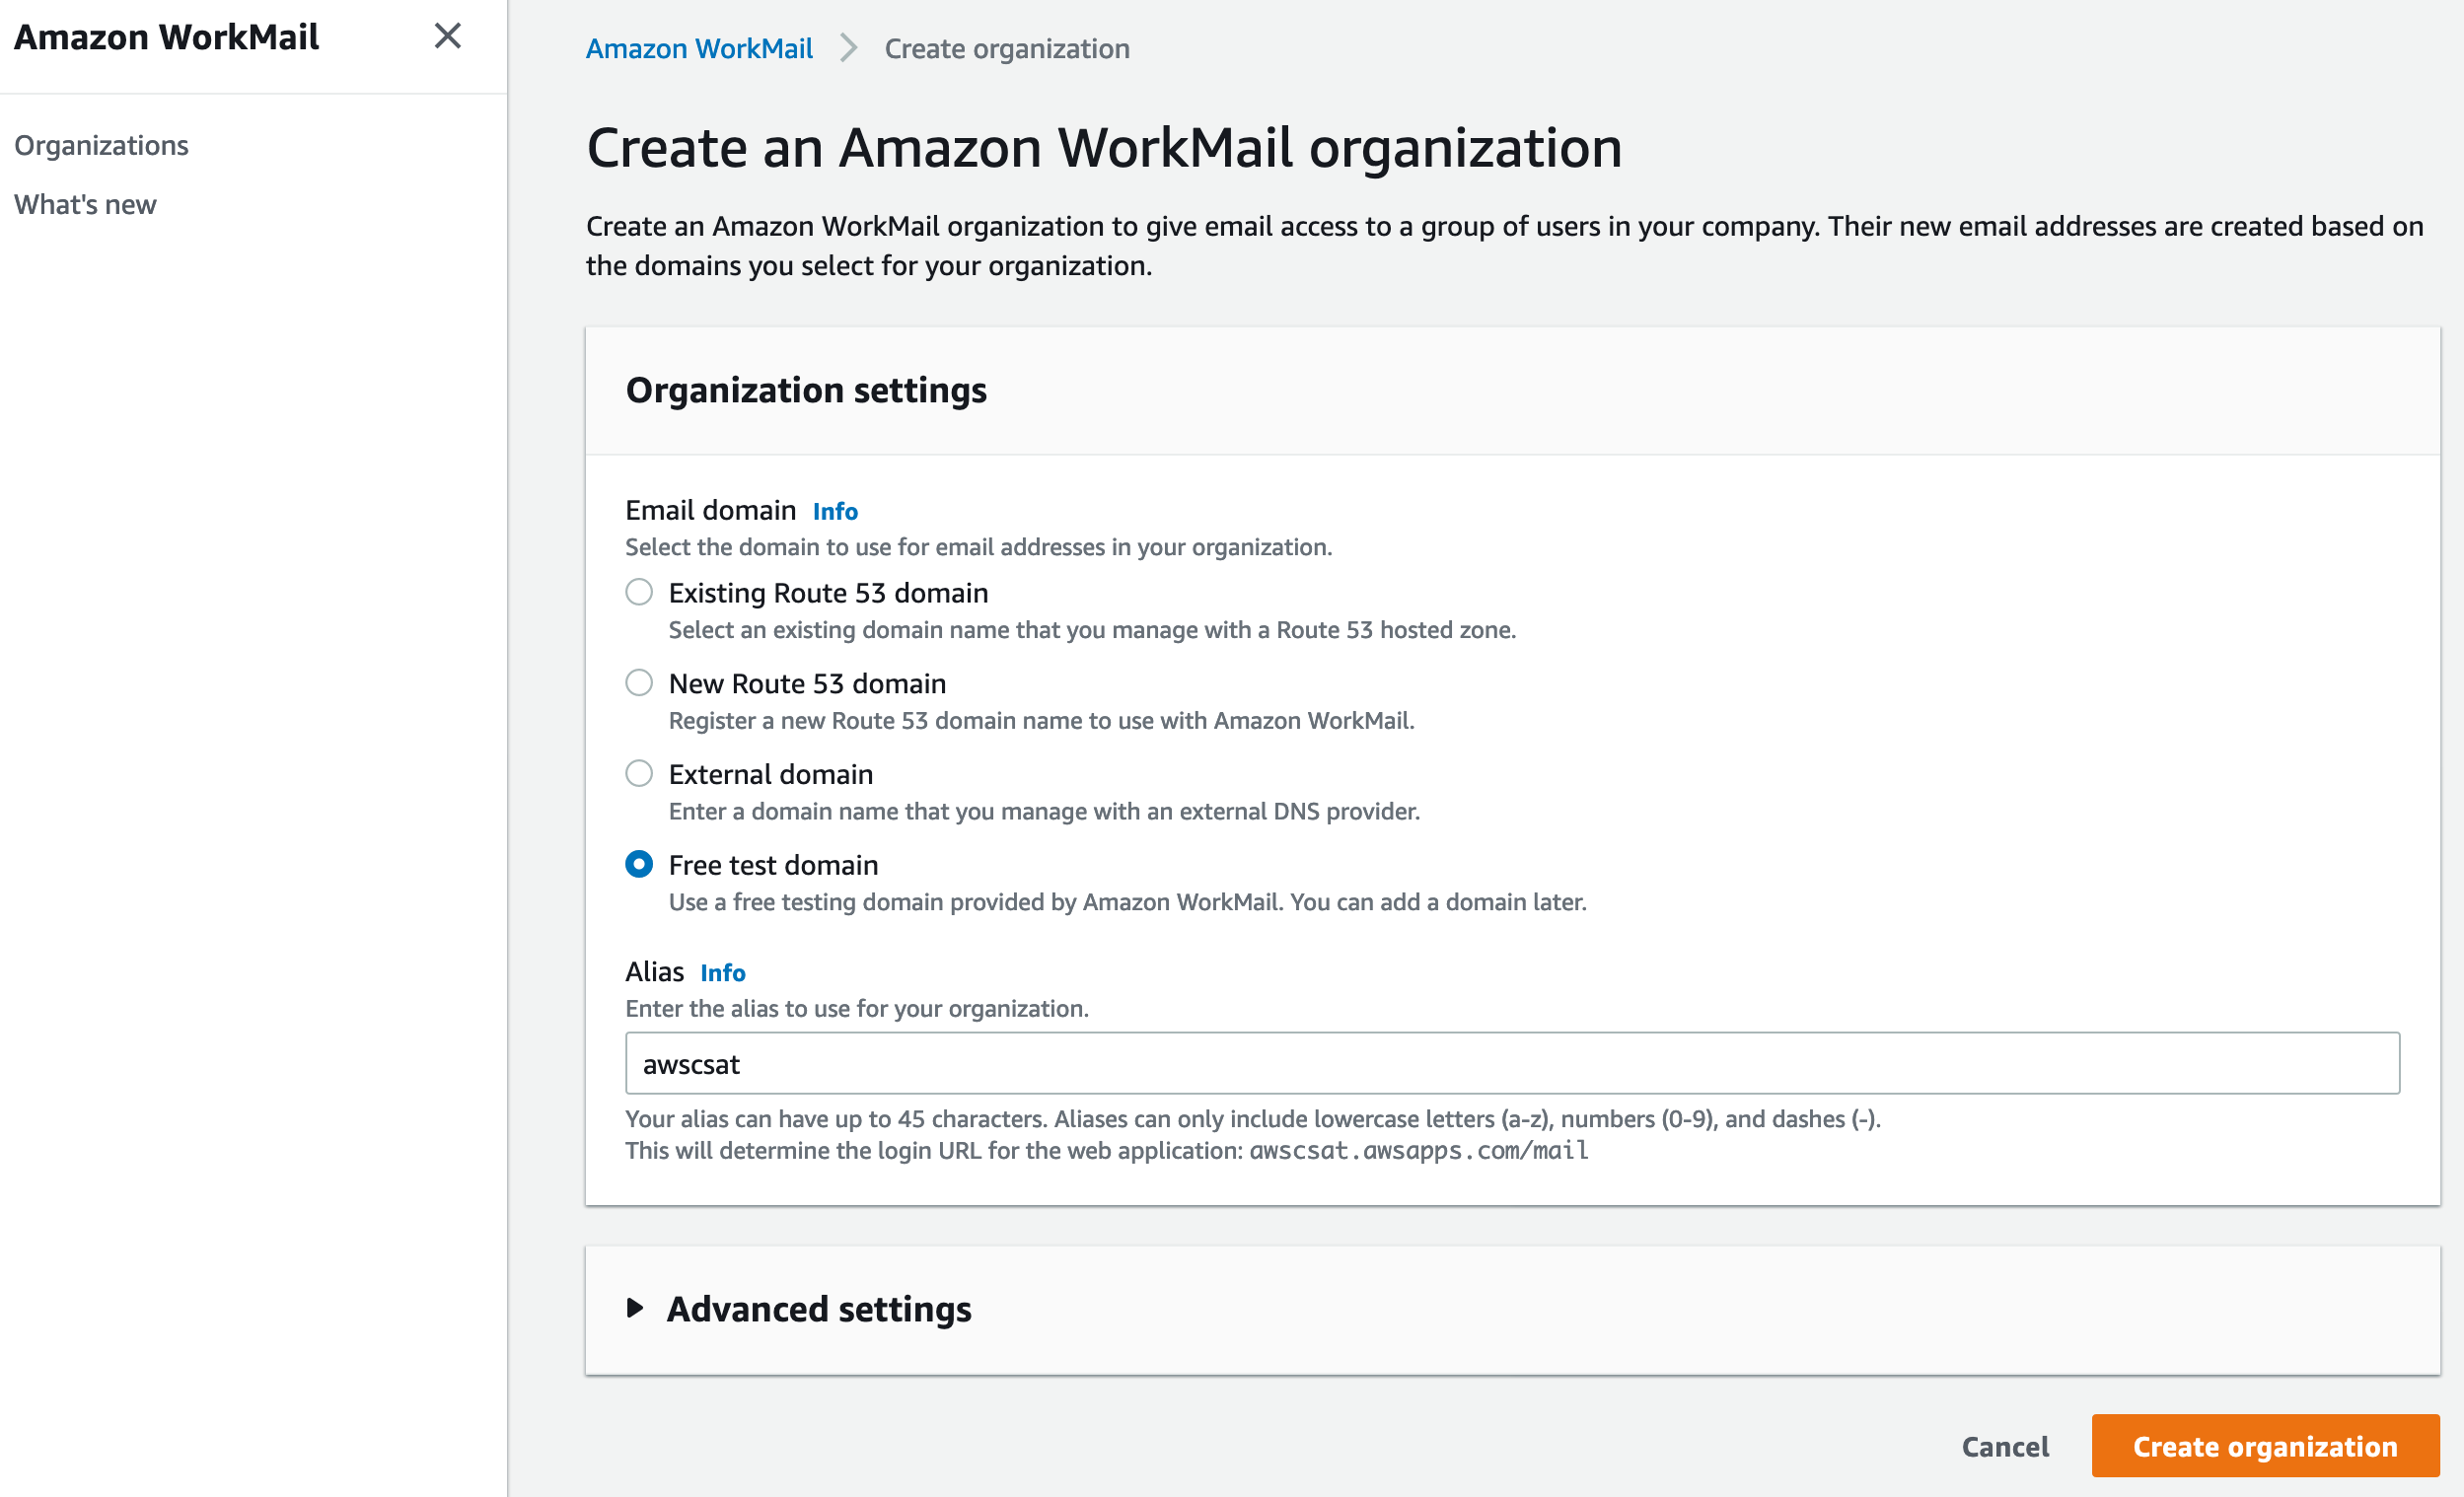Click the Alias text field
The image size is (2464, 1497).
(x=1512, y=1063)
